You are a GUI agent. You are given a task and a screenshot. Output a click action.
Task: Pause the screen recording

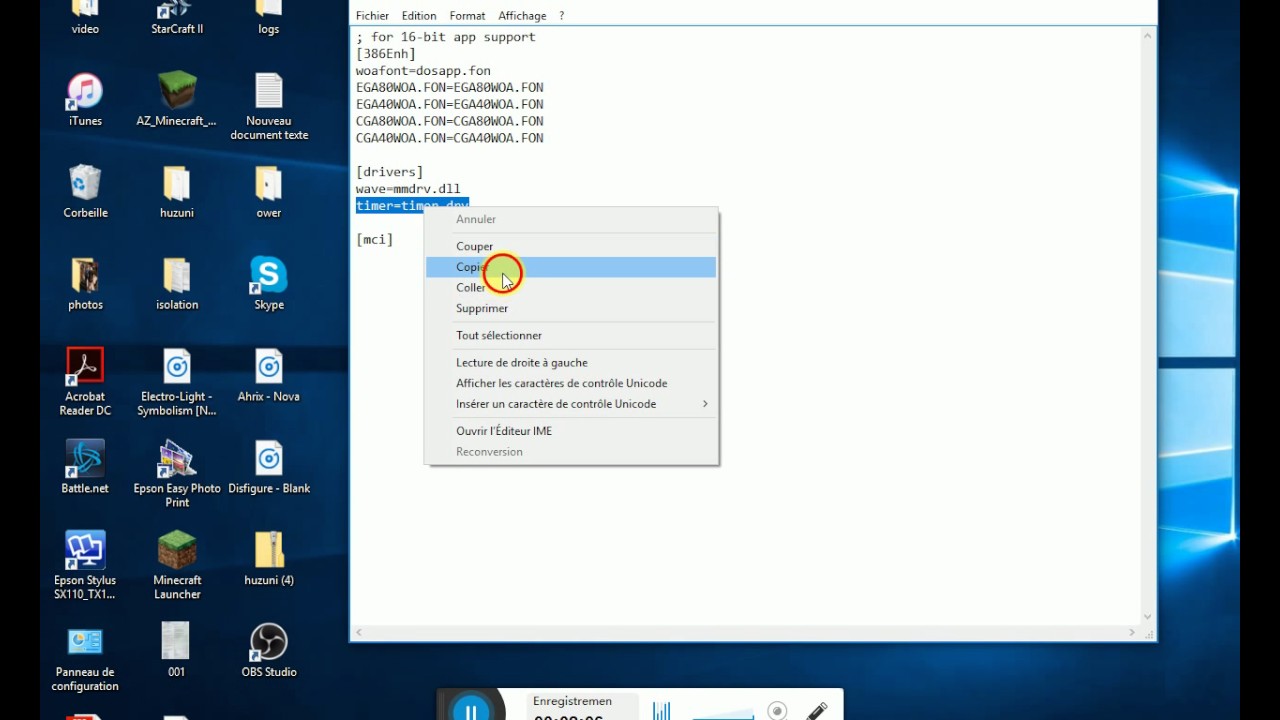(x=470, y=710)
